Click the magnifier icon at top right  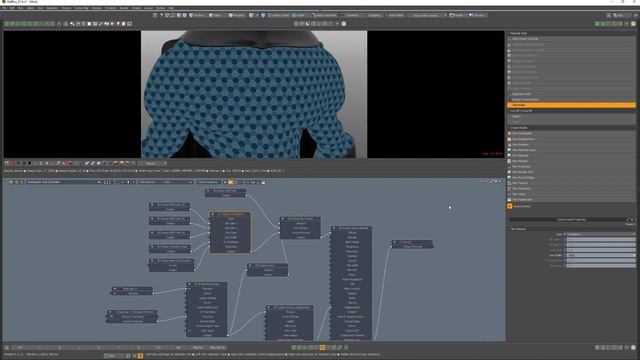(609, 15)
